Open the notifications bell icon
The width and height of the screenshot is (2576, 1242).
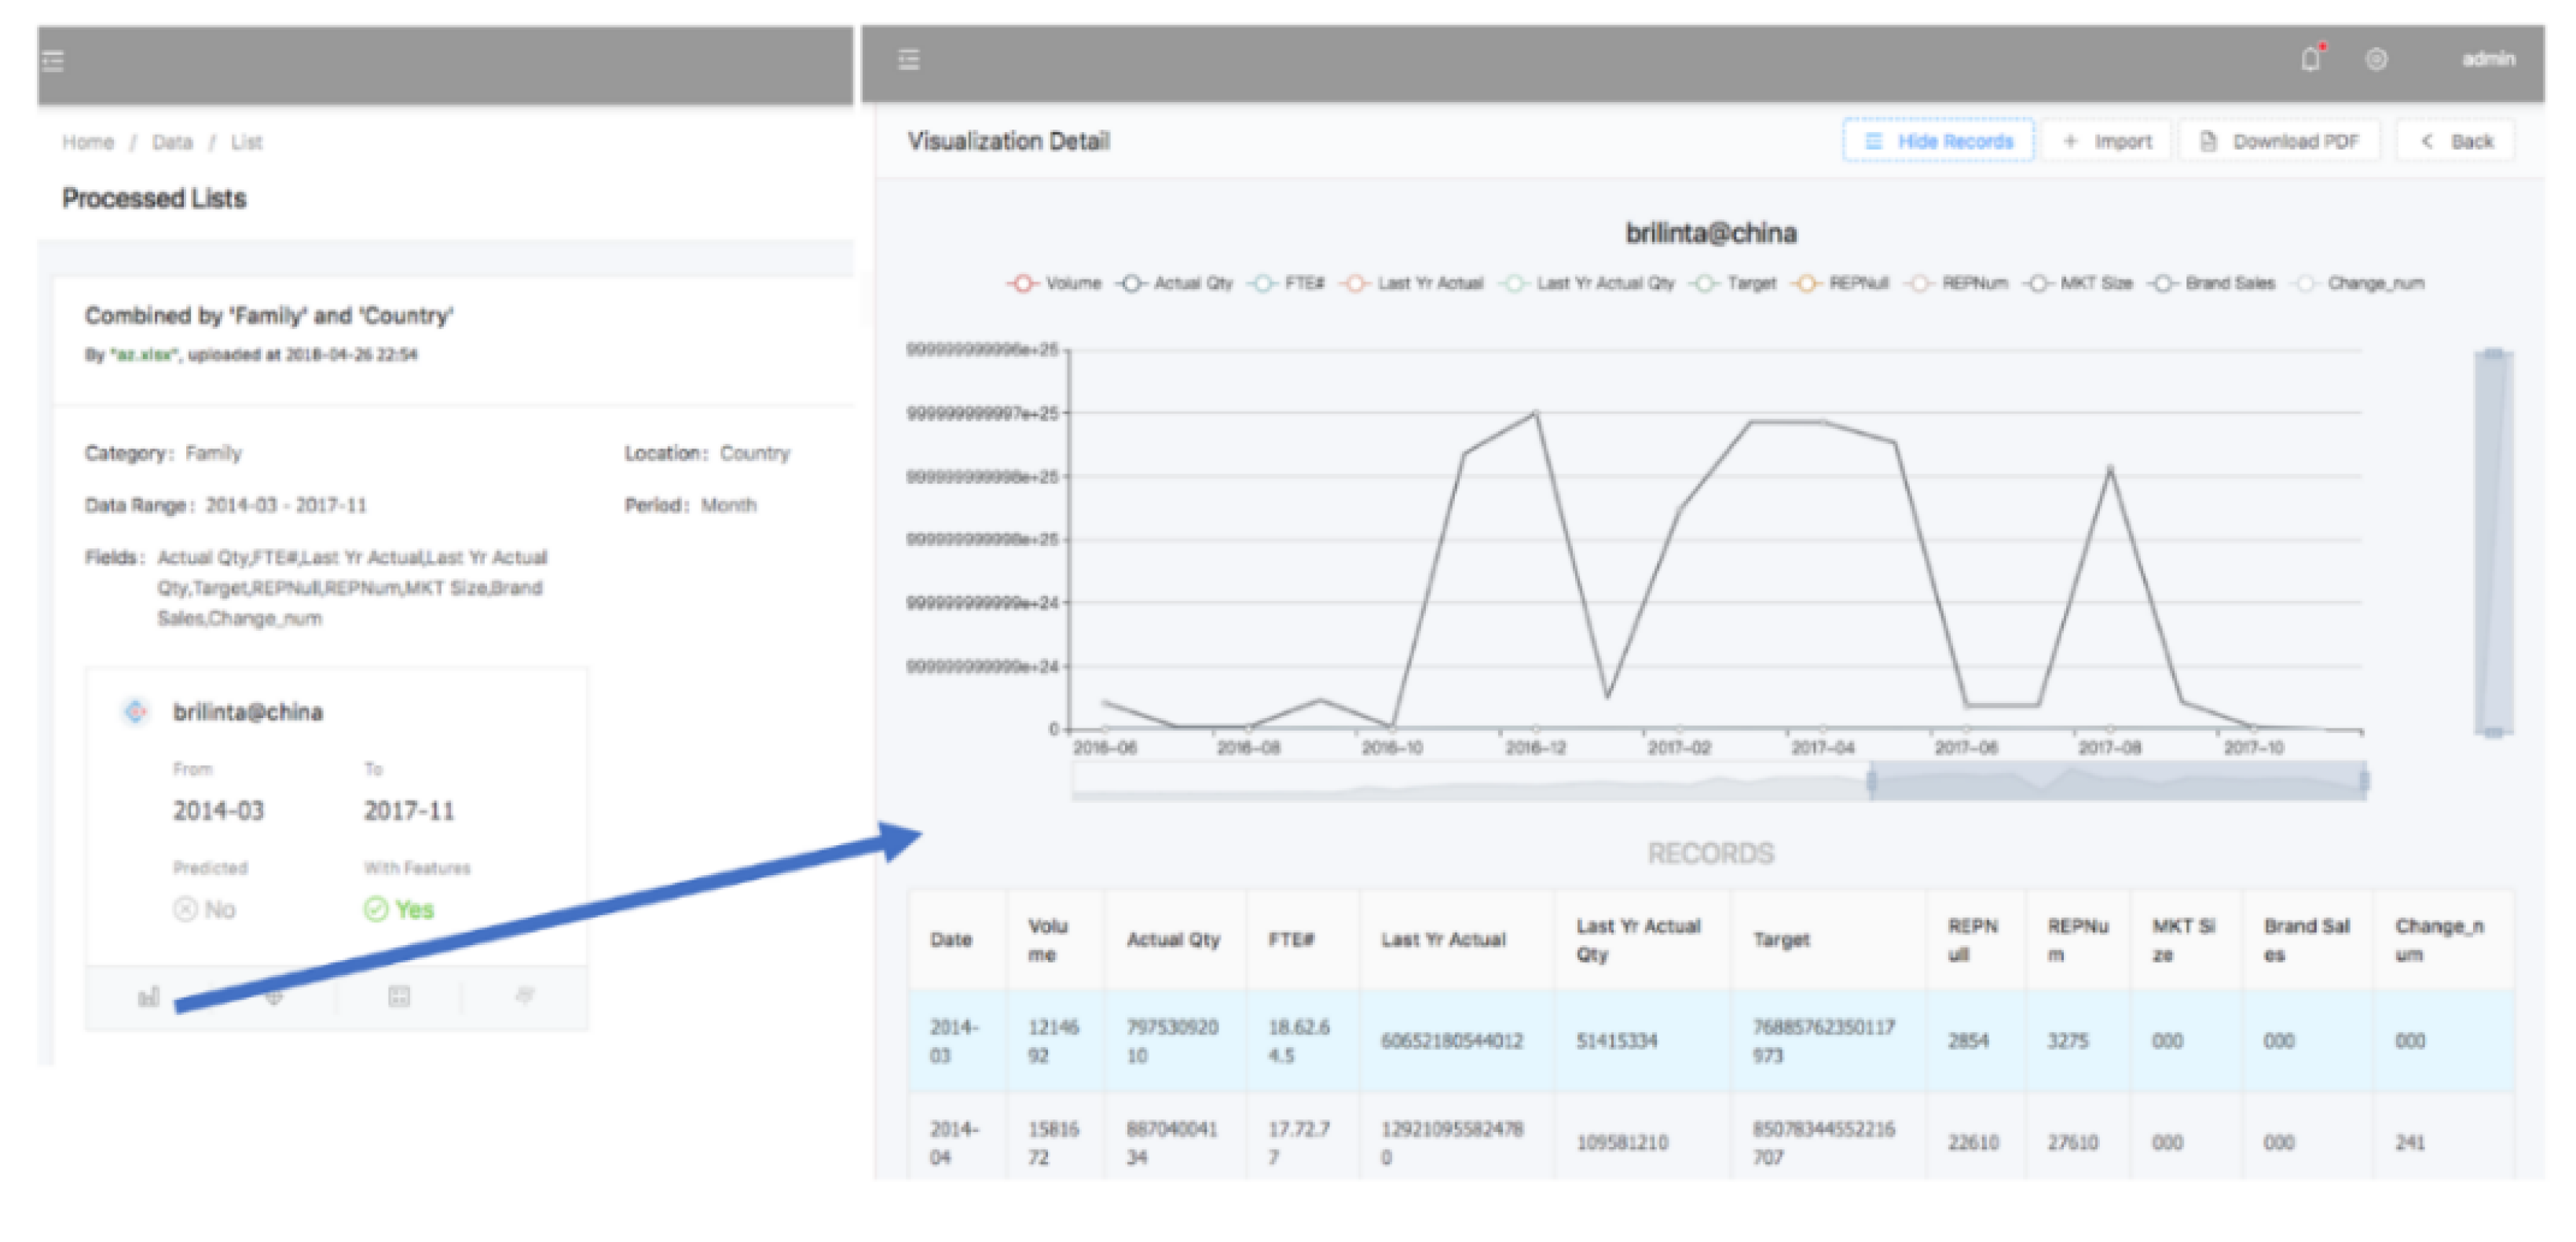point(2310,59)
